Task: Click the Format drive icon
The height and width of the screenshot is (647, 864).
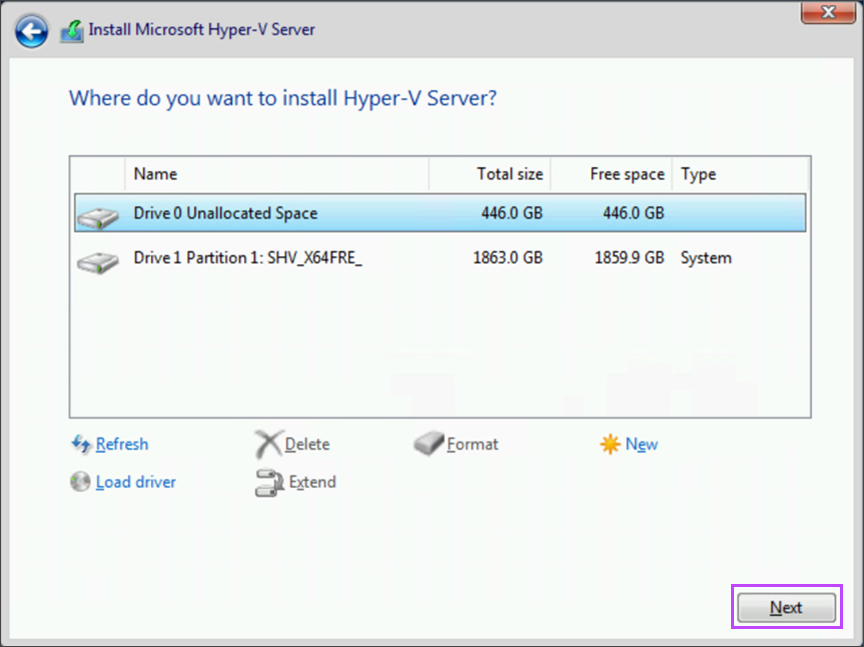Action: [x=428, y=444]
